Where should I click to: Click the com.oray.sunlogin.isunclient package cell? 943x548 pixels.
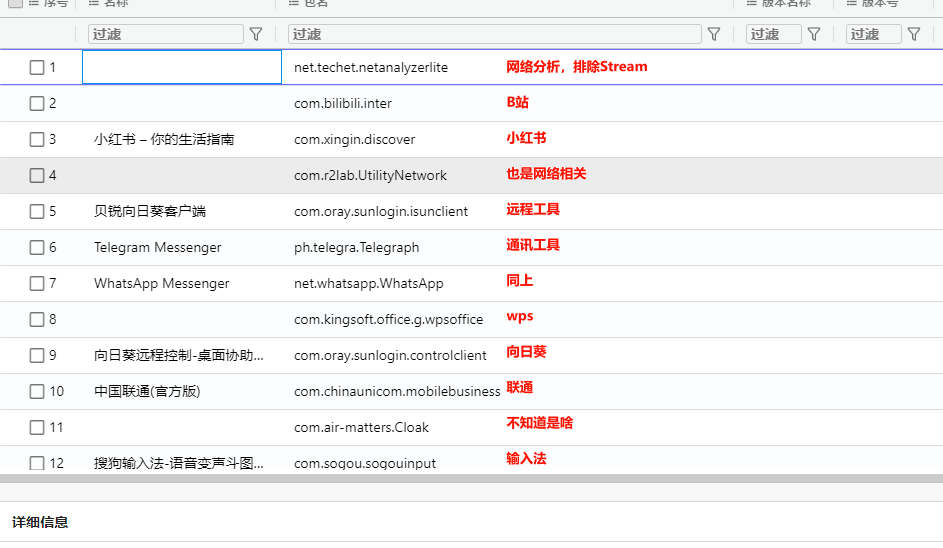pyautogui.click(x=381, y=212)
